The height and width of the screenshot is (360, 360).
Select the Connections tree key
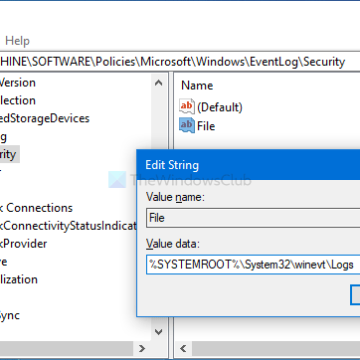tap(36, 208)
